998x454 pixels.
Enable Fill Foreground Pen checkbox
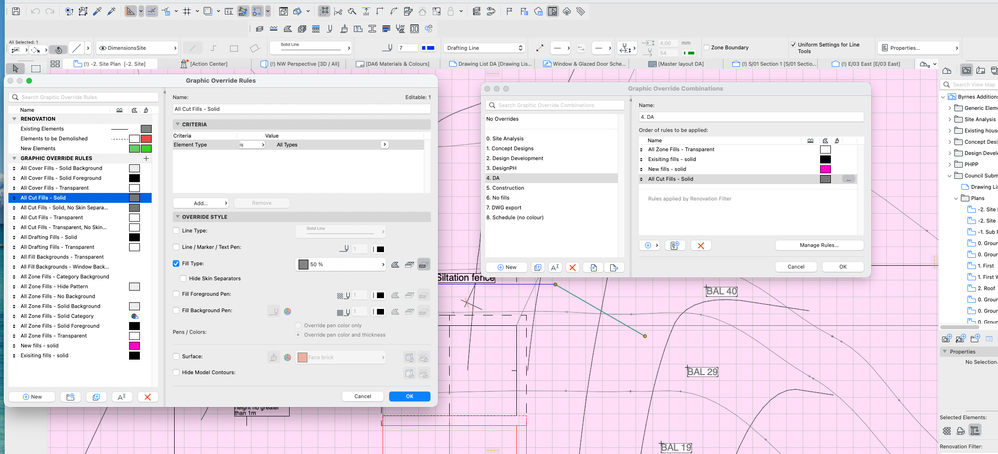click(x=176, y=294)
